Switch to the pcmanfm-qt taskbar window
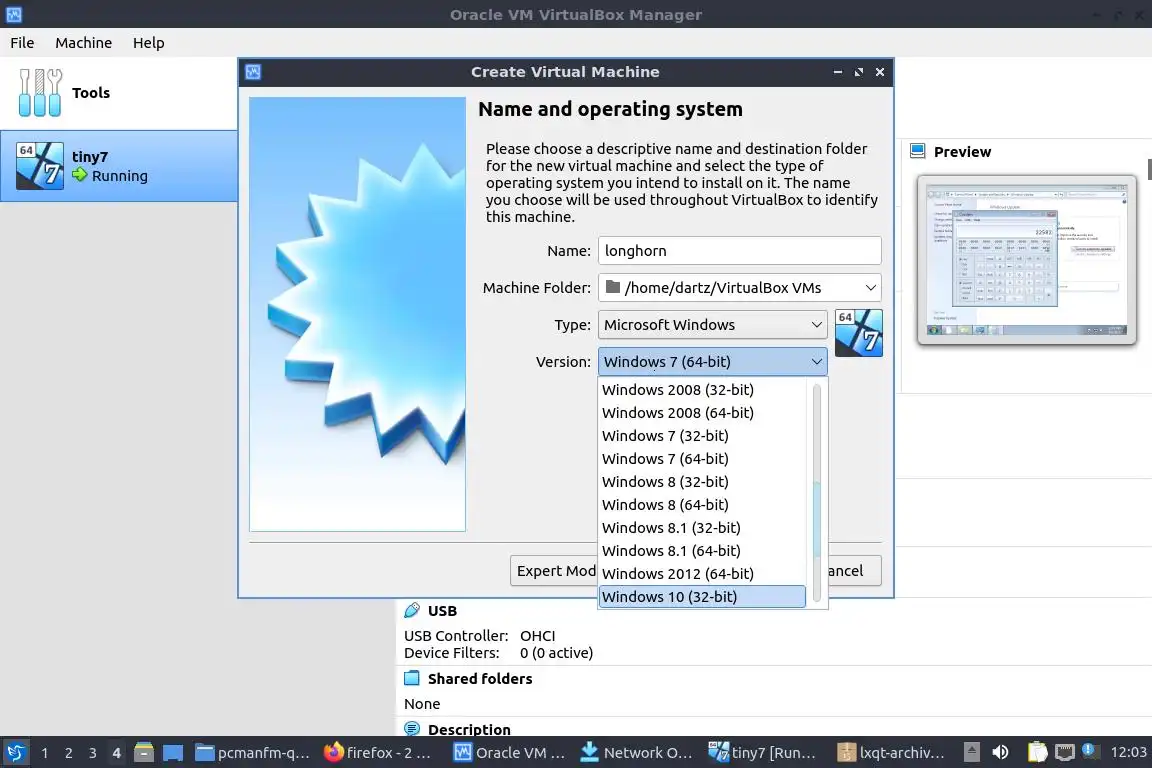1152x768 pixels. pos(252,753)
